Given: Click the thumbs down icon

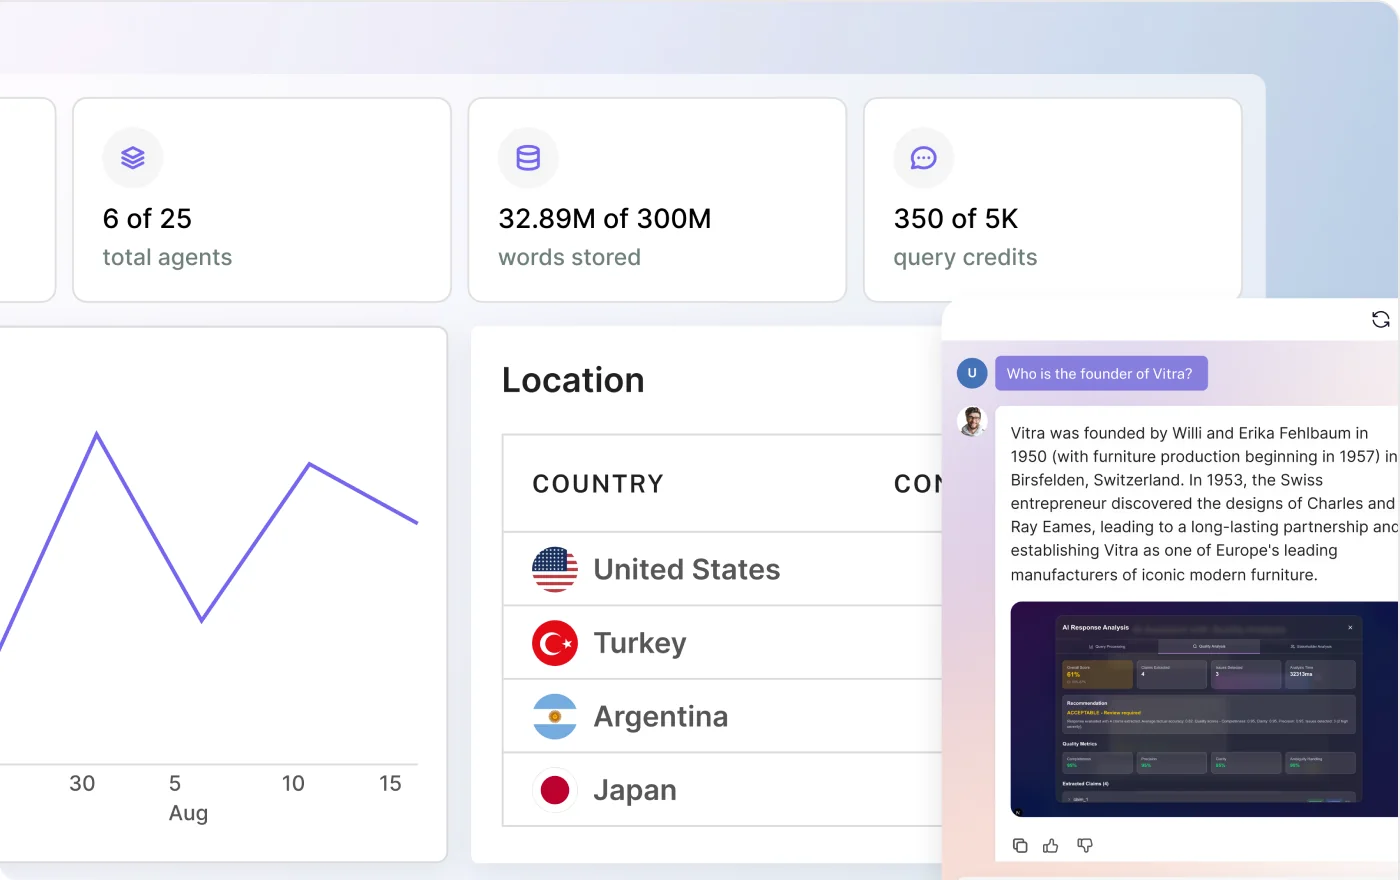Looking at the screenshot, I should coord(1085,846).
